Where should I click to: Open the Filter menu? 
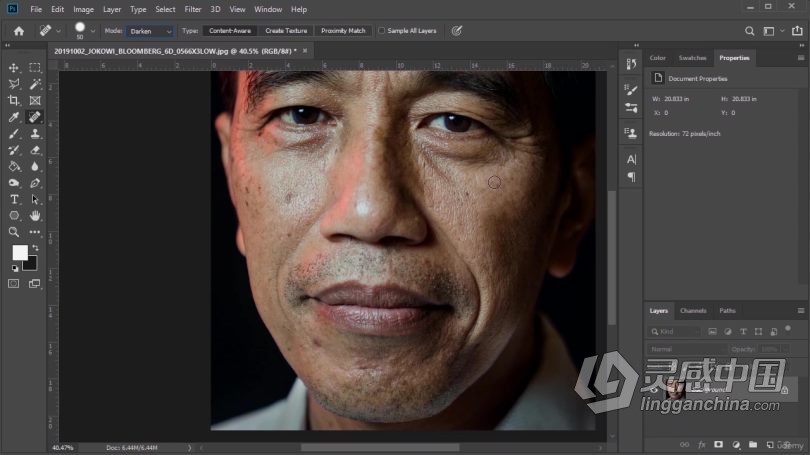pos(193,9)
